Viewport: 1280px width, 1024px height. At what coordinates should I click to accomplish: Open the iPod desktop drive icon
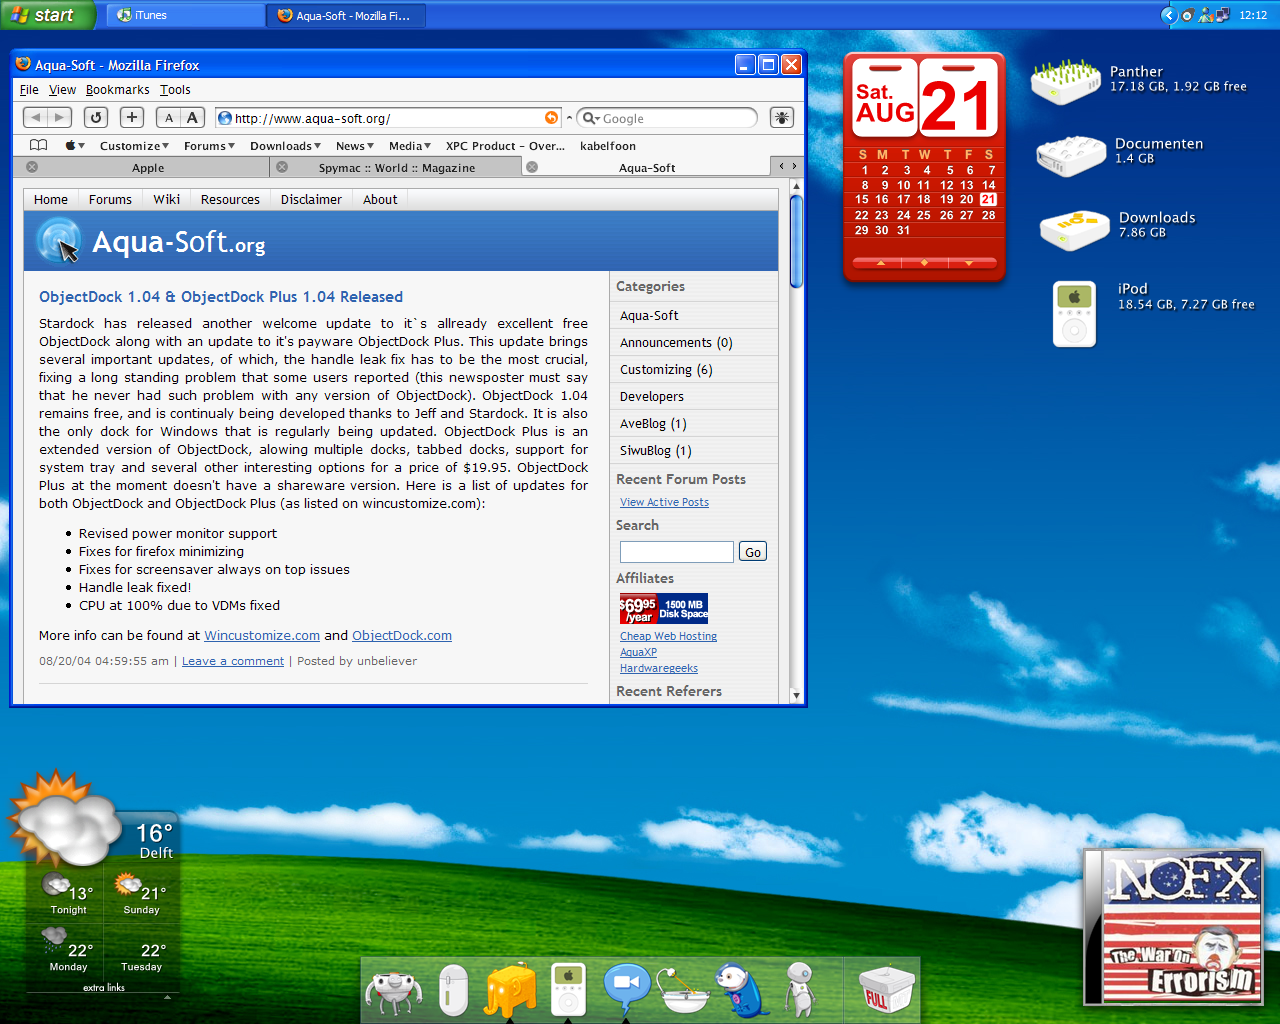tap(1074, 314)
